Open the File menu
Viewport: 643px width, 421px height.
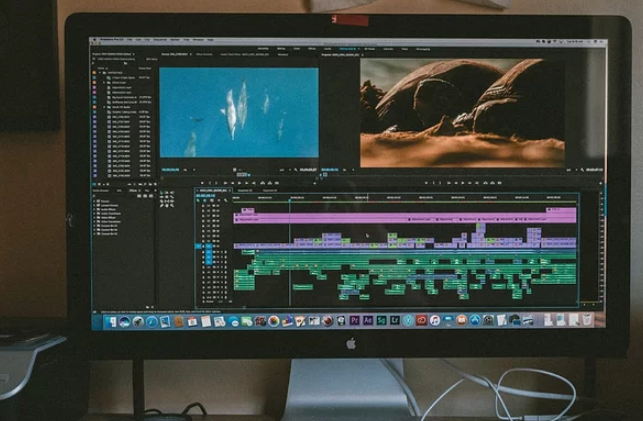point(129,40)
